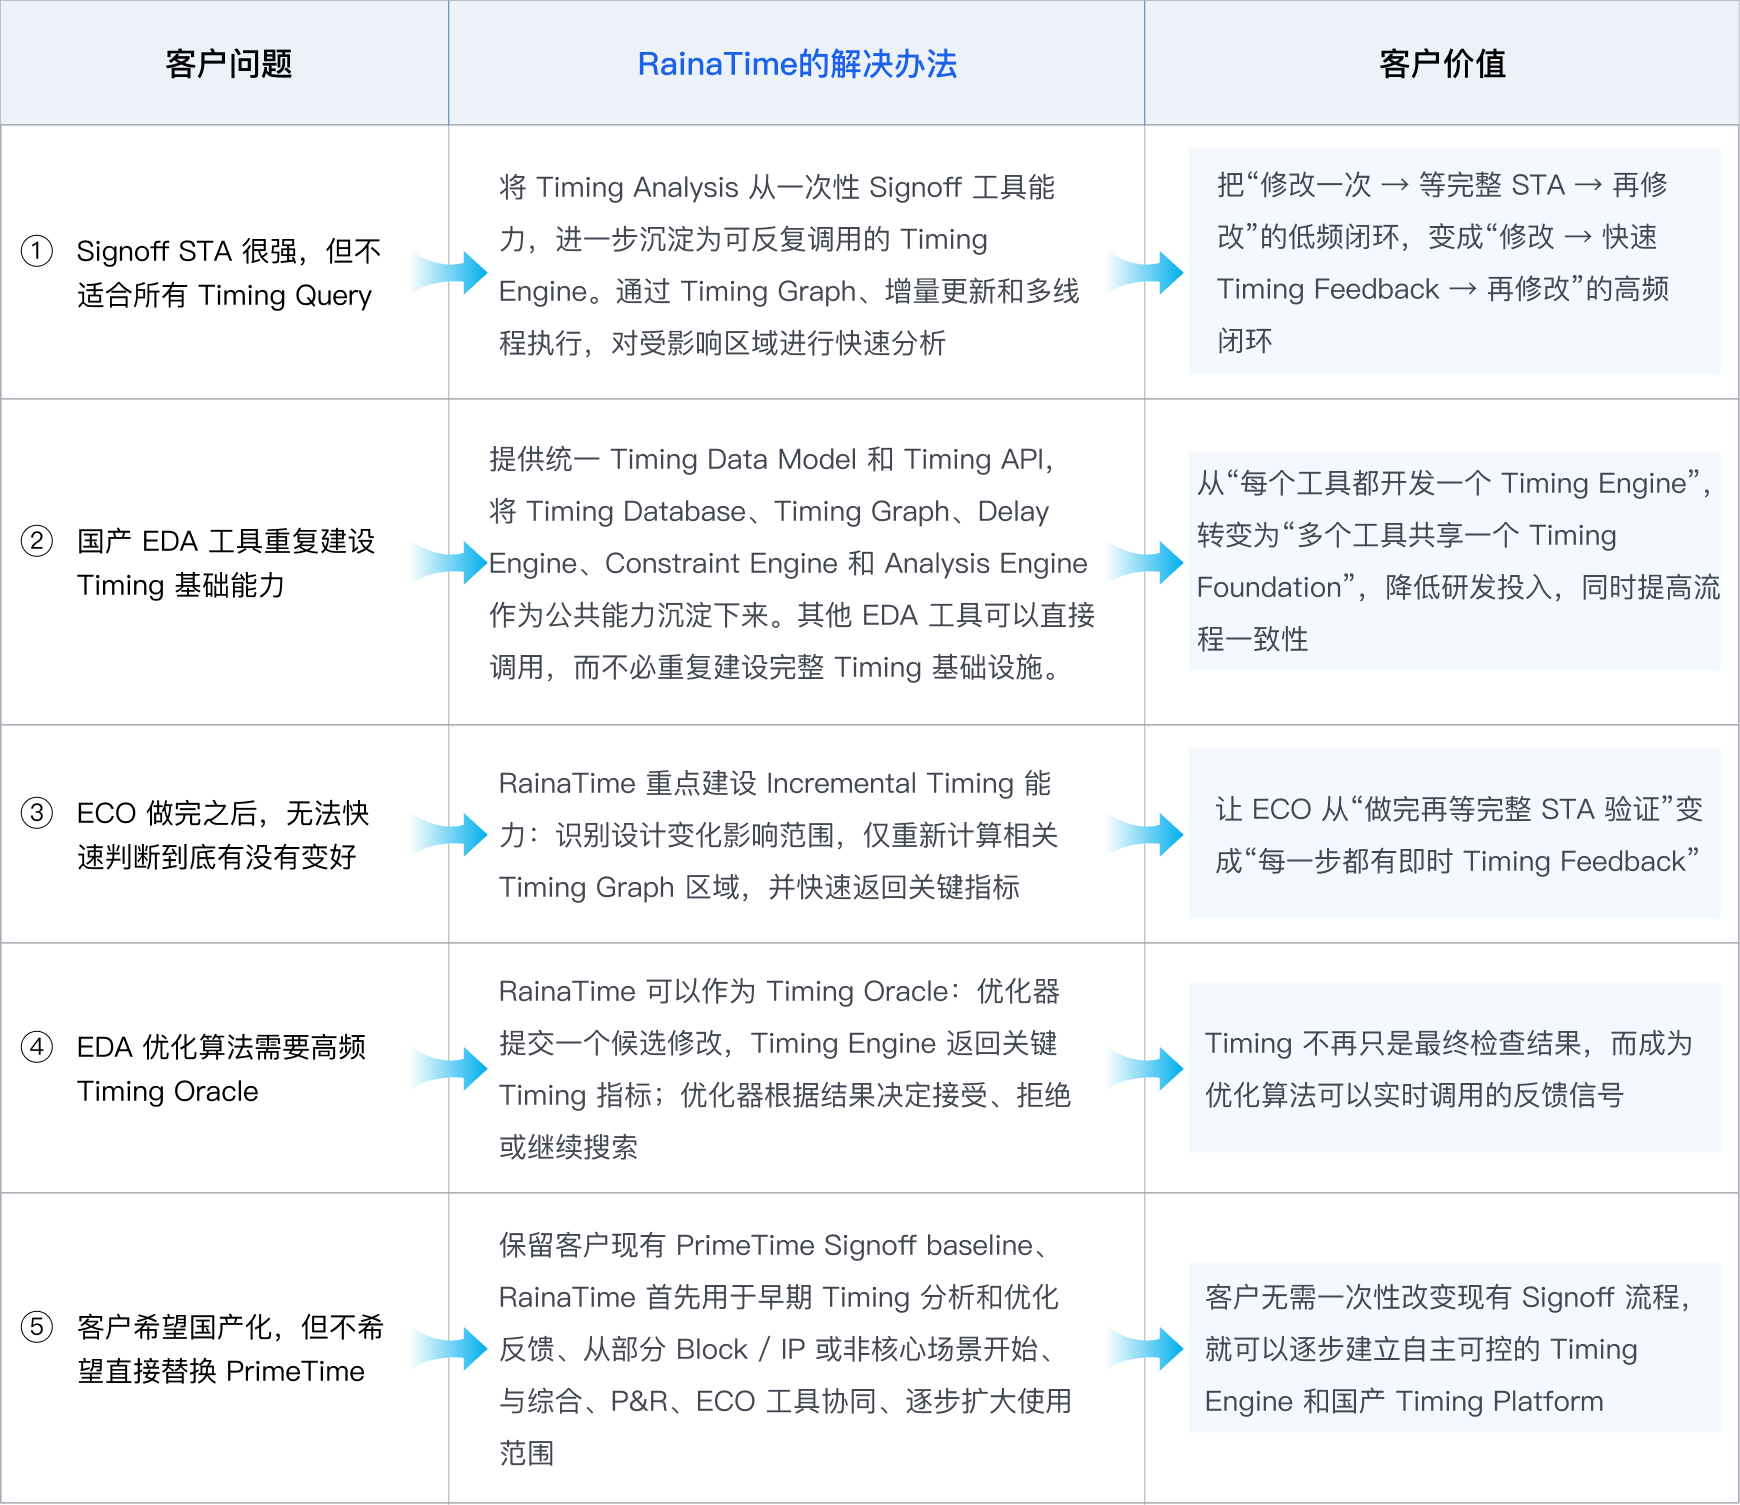Click the problem 'EDA 优化算法需要高频' text
The image size is (1740, 1505).
[222, 1069]
